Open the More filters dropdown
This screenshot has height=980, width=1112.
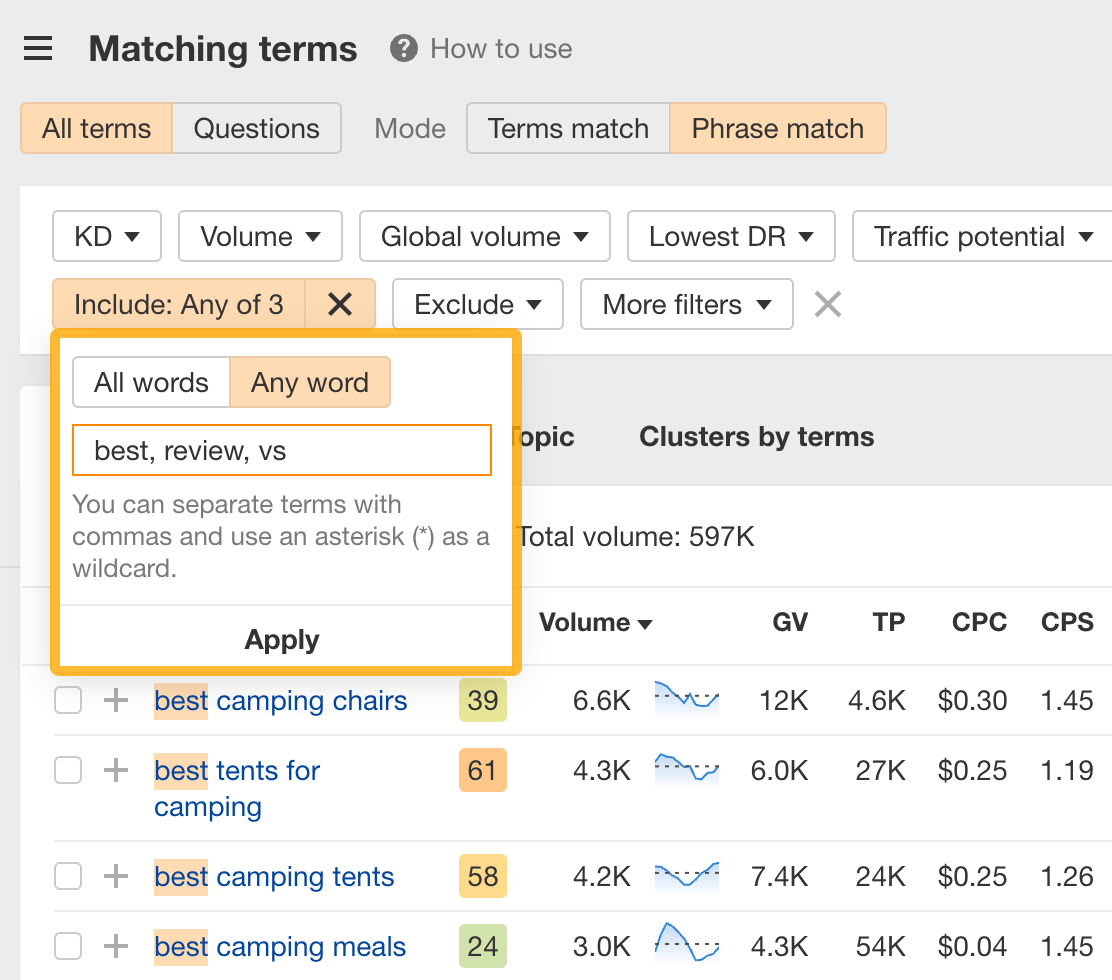click(x=686, y=304)
